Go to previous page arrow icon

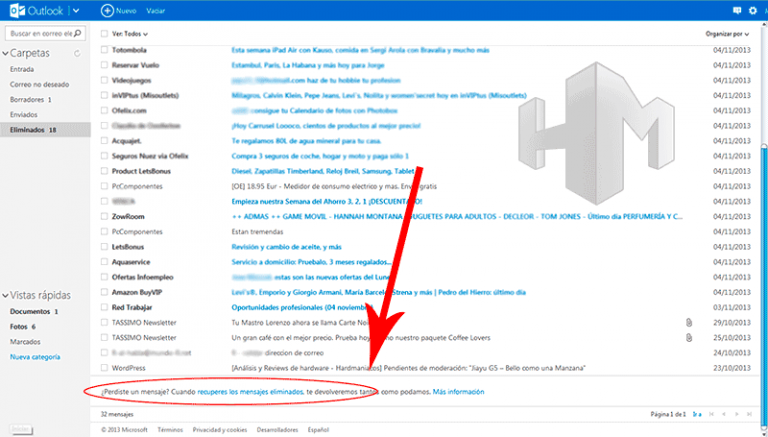723,414
